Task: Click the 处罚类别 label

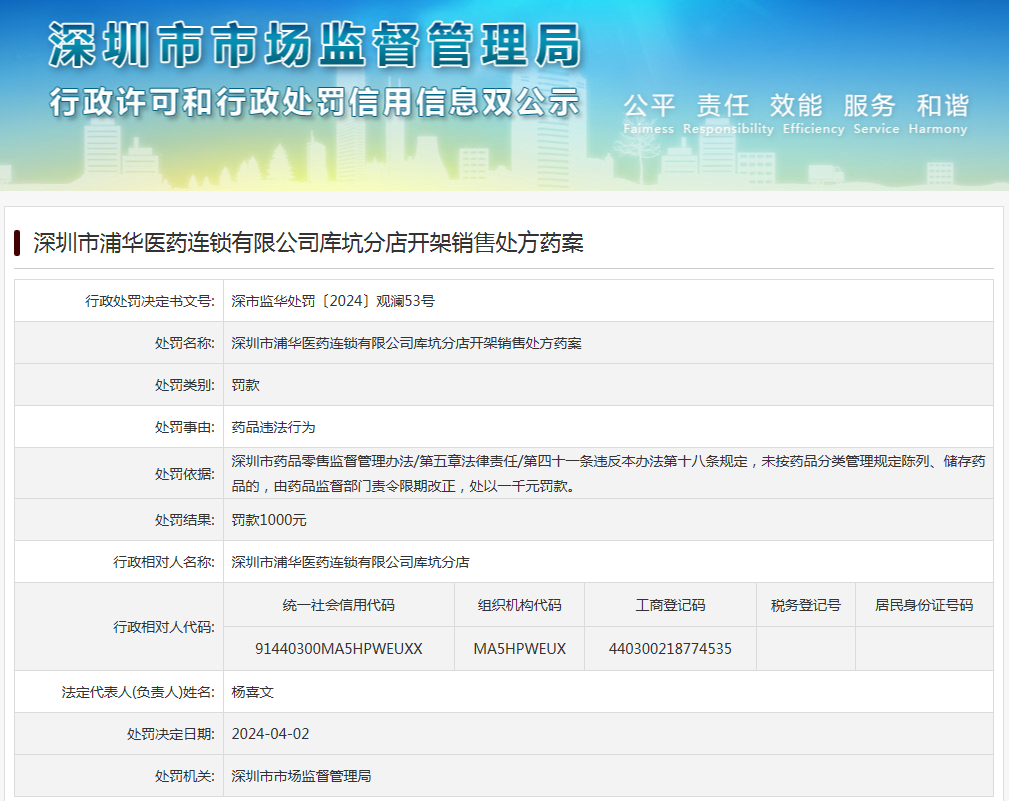Action: pyautogui.click(x=185, y=385)
